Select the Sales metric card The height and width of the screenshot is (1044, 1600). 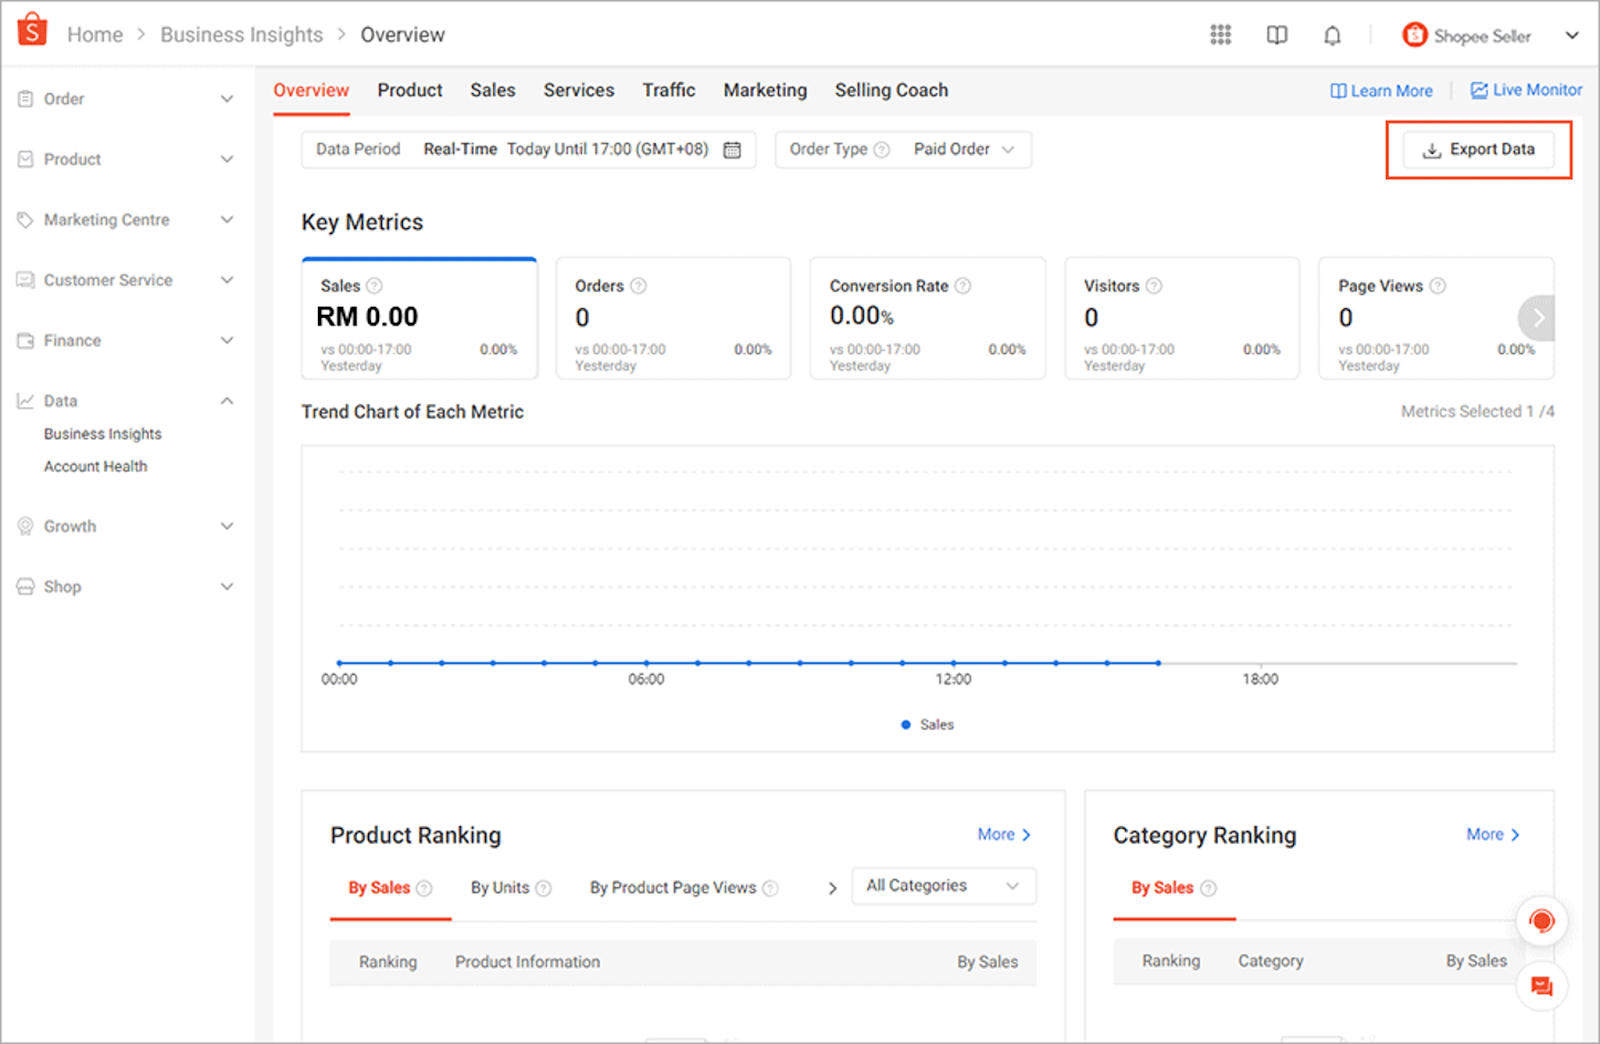point(419,318)
